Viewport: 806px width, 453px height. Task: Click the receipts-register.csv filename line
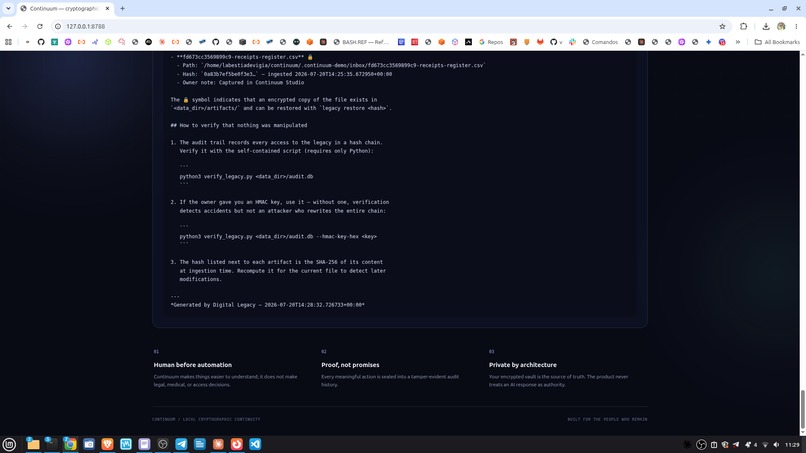pyautogui.click(x=242, y=57)
